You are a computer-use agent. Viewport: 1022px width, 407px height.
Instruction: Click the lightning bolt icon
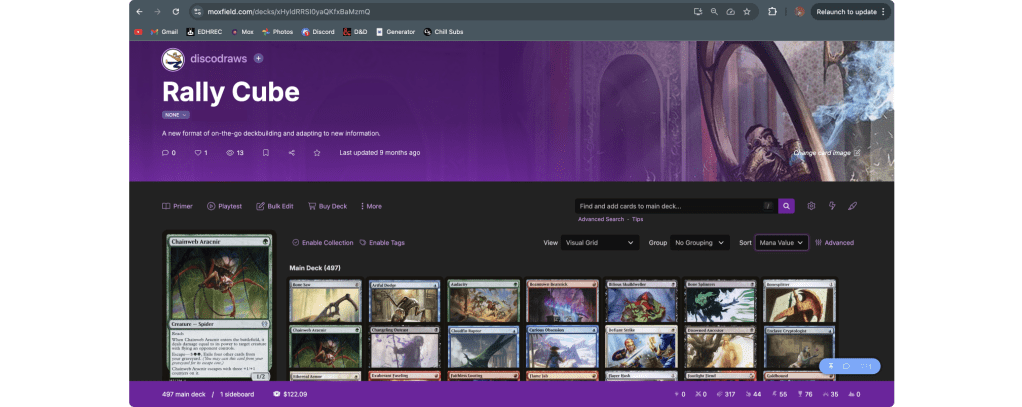point(832,206)
